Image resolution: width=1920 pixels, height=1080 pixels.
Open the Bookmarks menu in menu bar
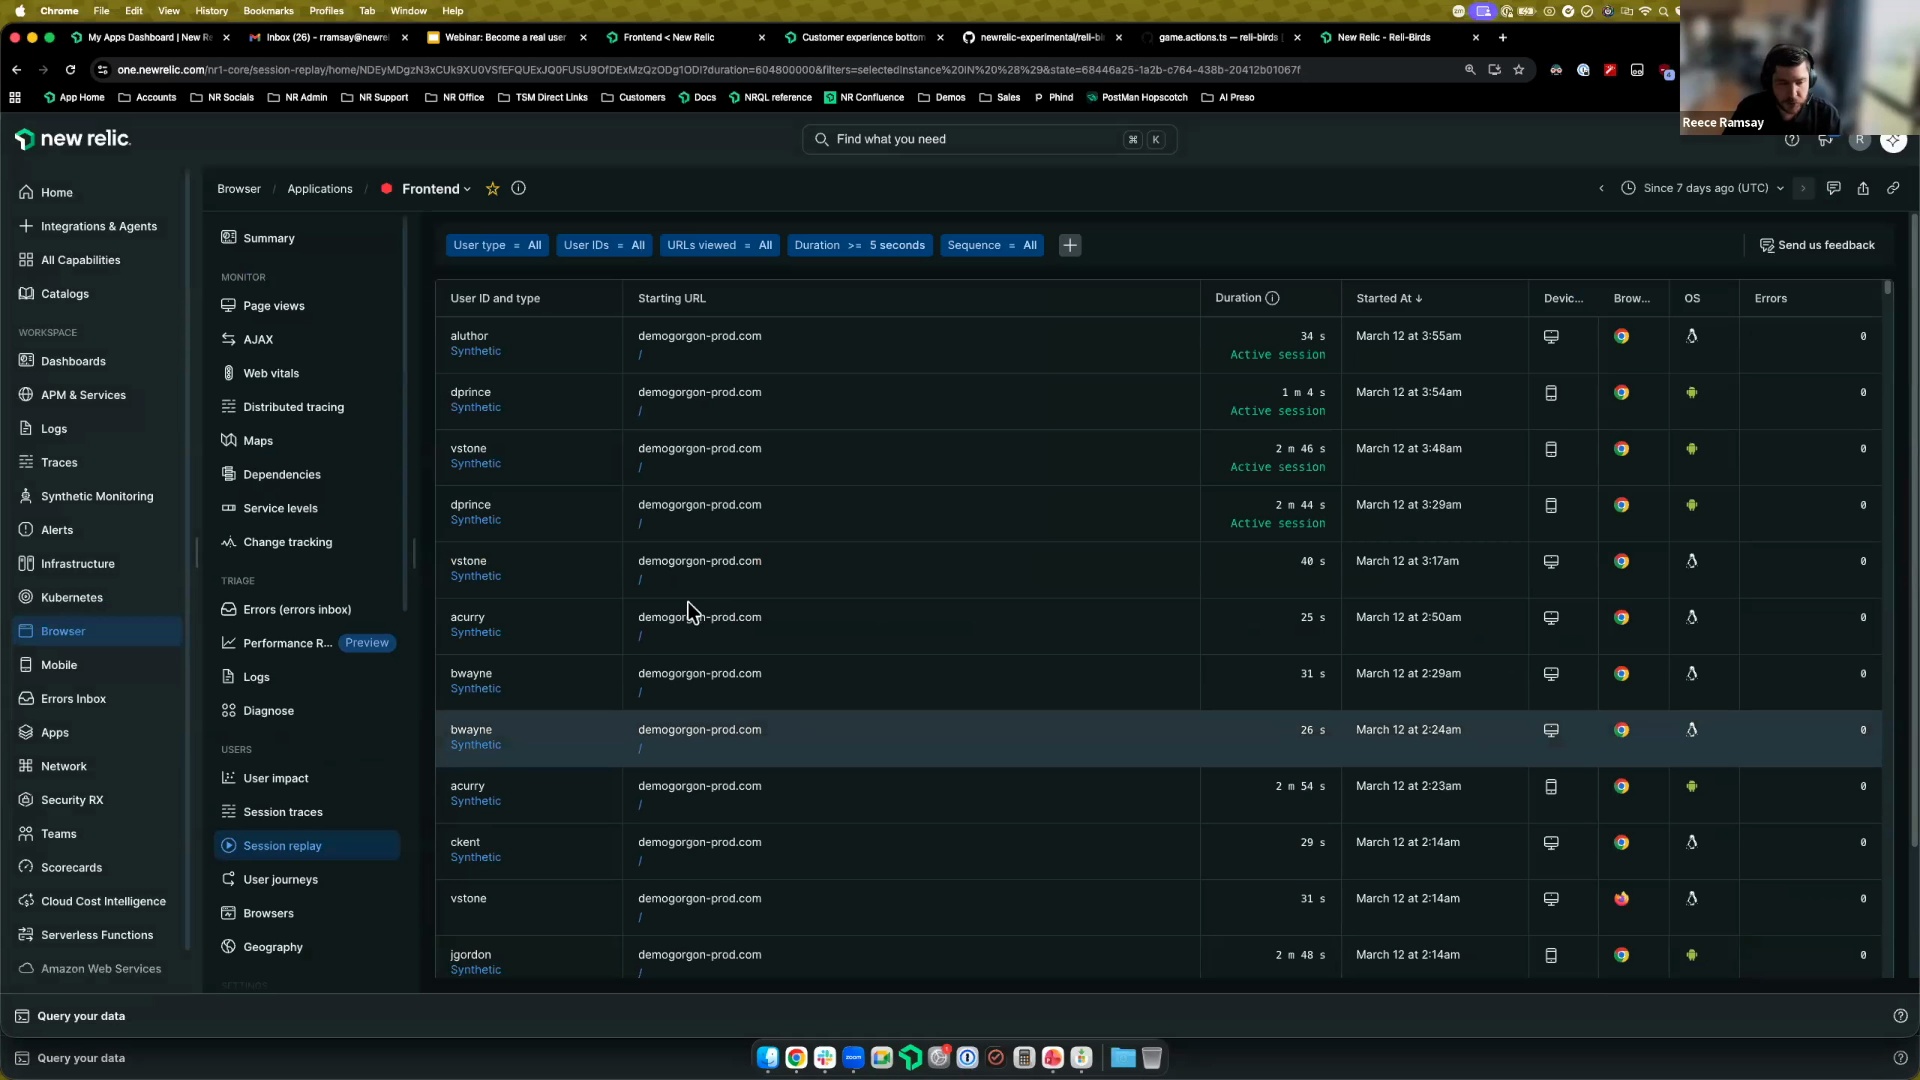point(268,11)
